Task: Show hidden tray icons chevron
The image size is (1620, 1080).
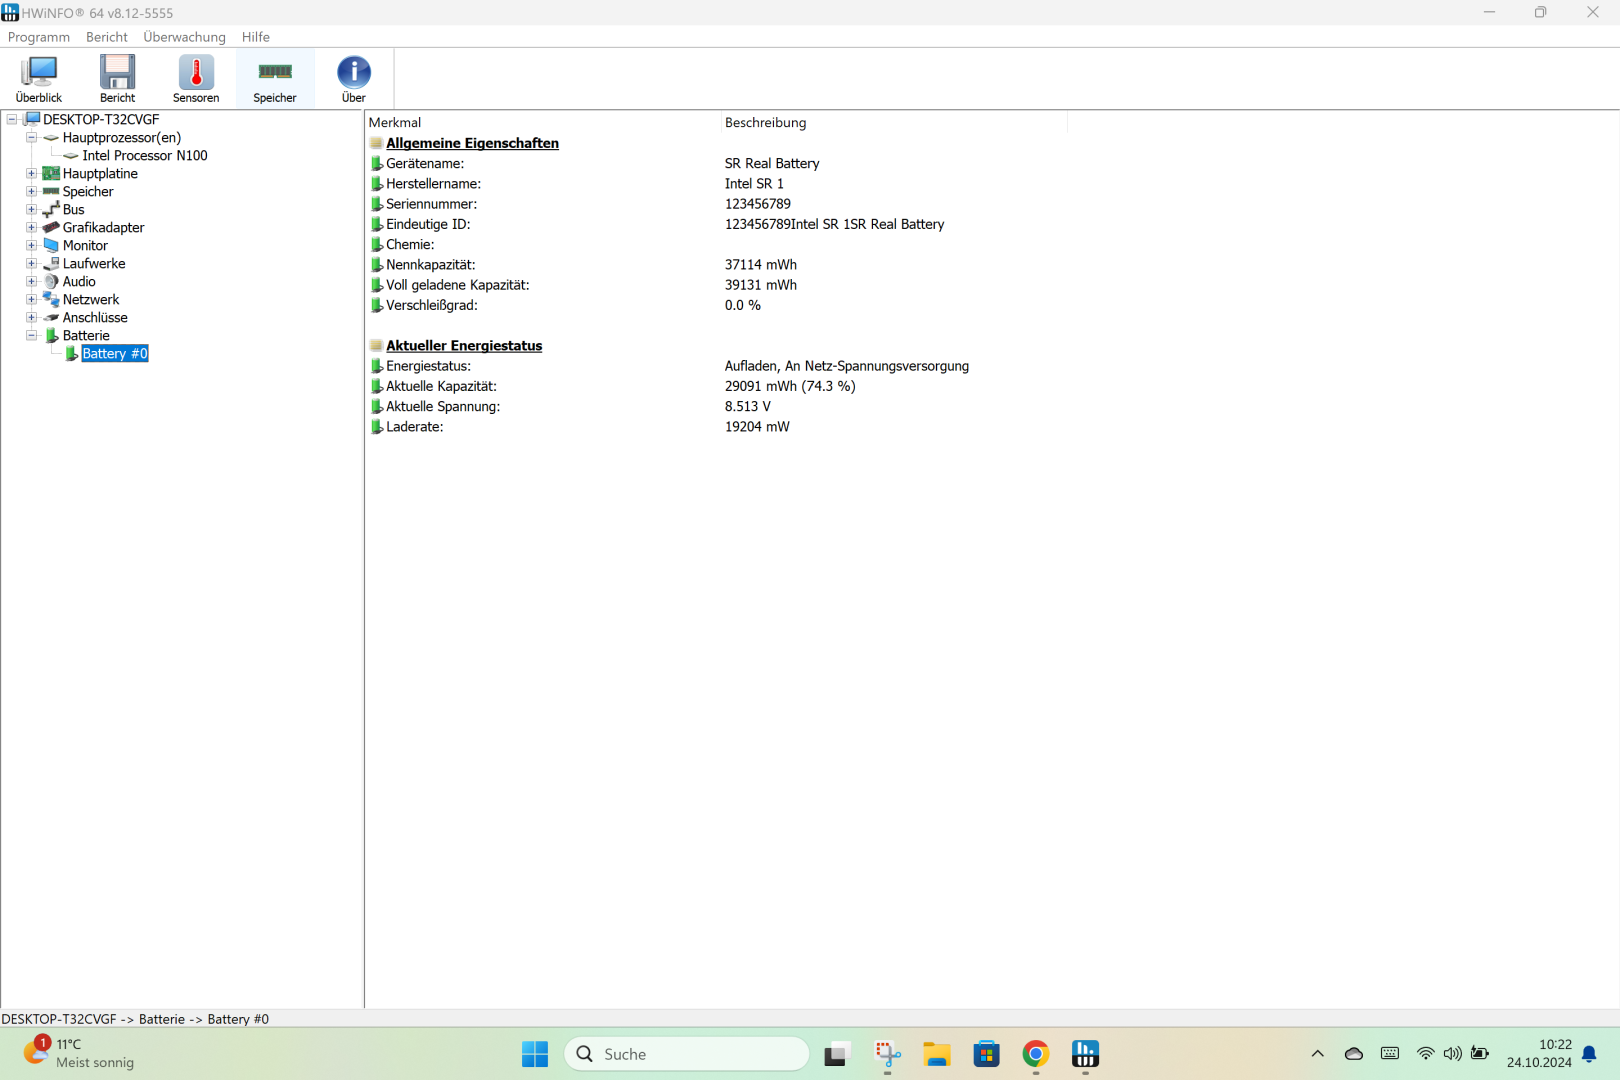Action: pos(1318,1054)
